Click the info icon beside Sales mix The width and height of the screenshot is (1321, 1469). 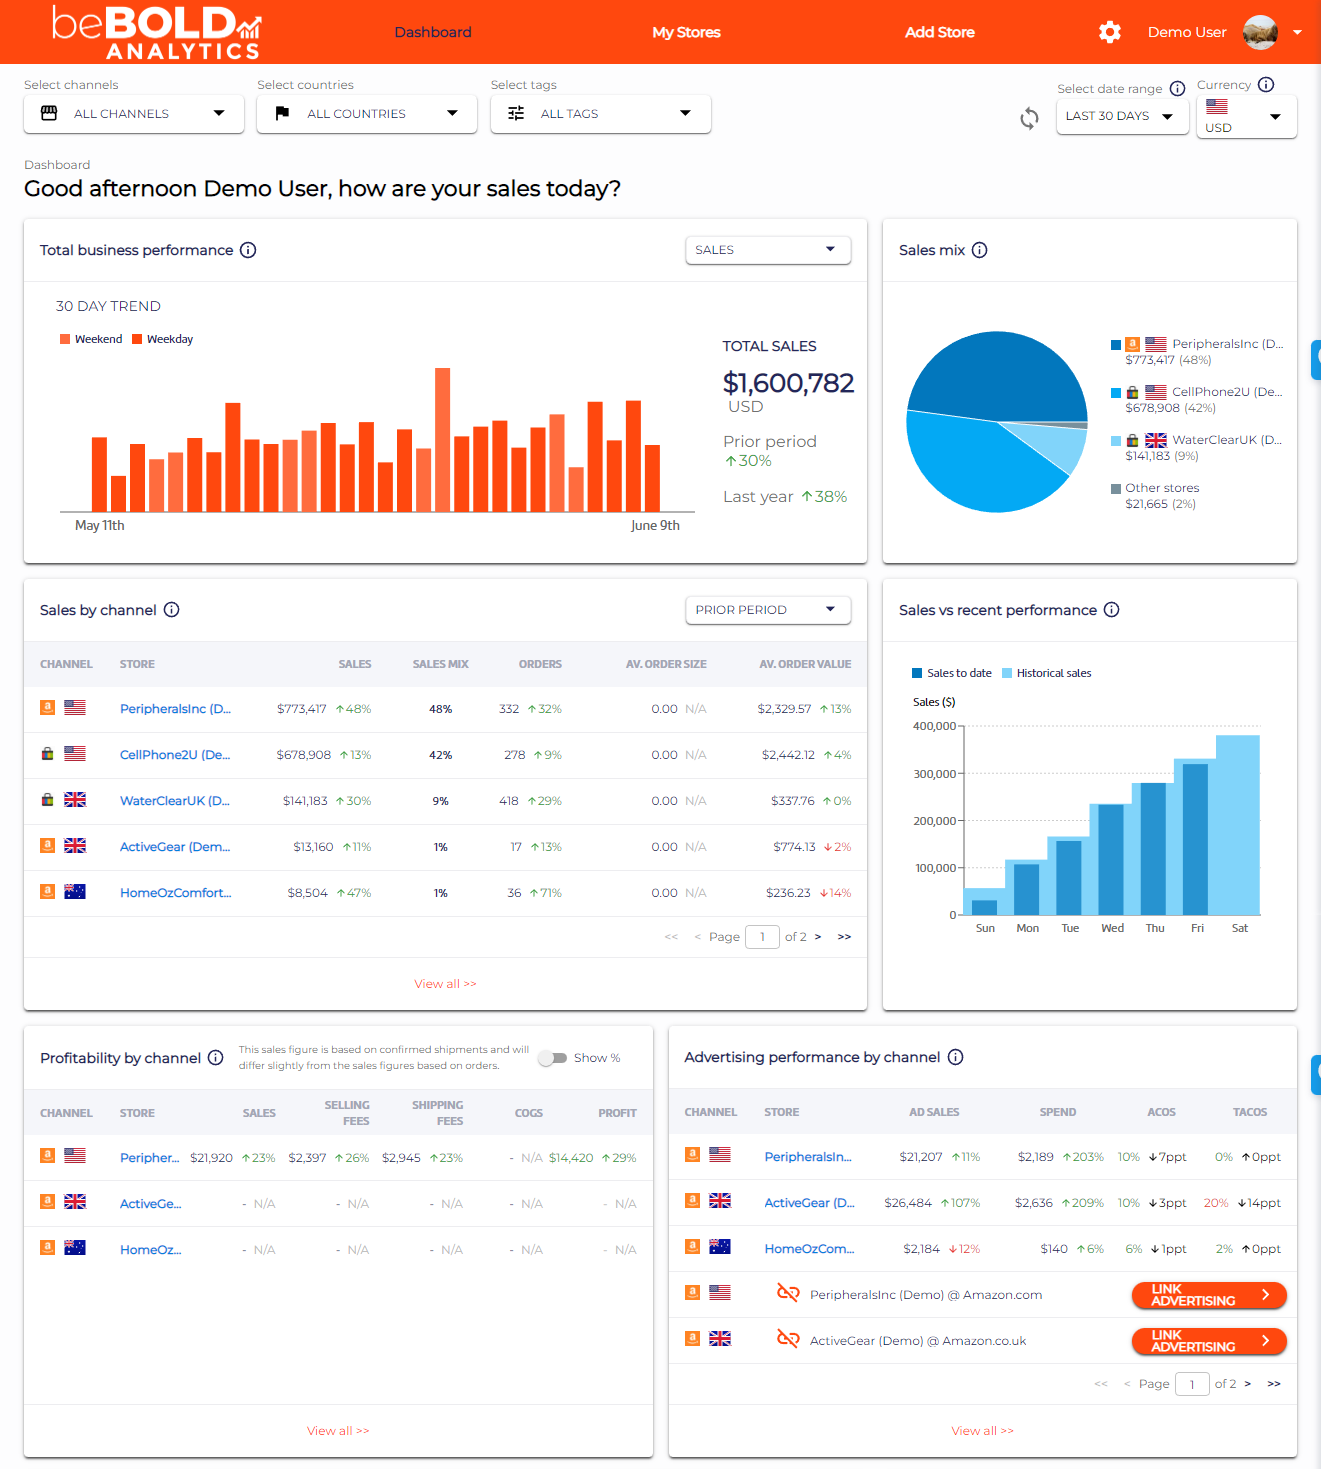(x=979, y=250)
